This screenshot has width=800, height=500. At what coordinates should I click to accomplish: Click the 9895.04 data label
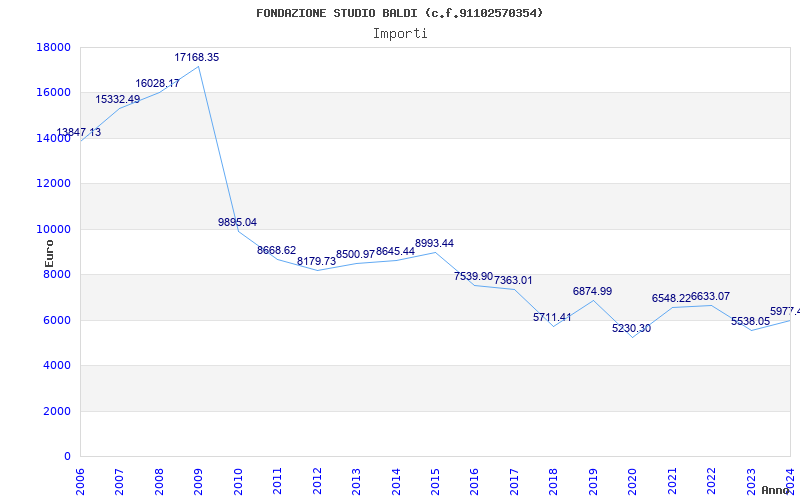(237, 222)
